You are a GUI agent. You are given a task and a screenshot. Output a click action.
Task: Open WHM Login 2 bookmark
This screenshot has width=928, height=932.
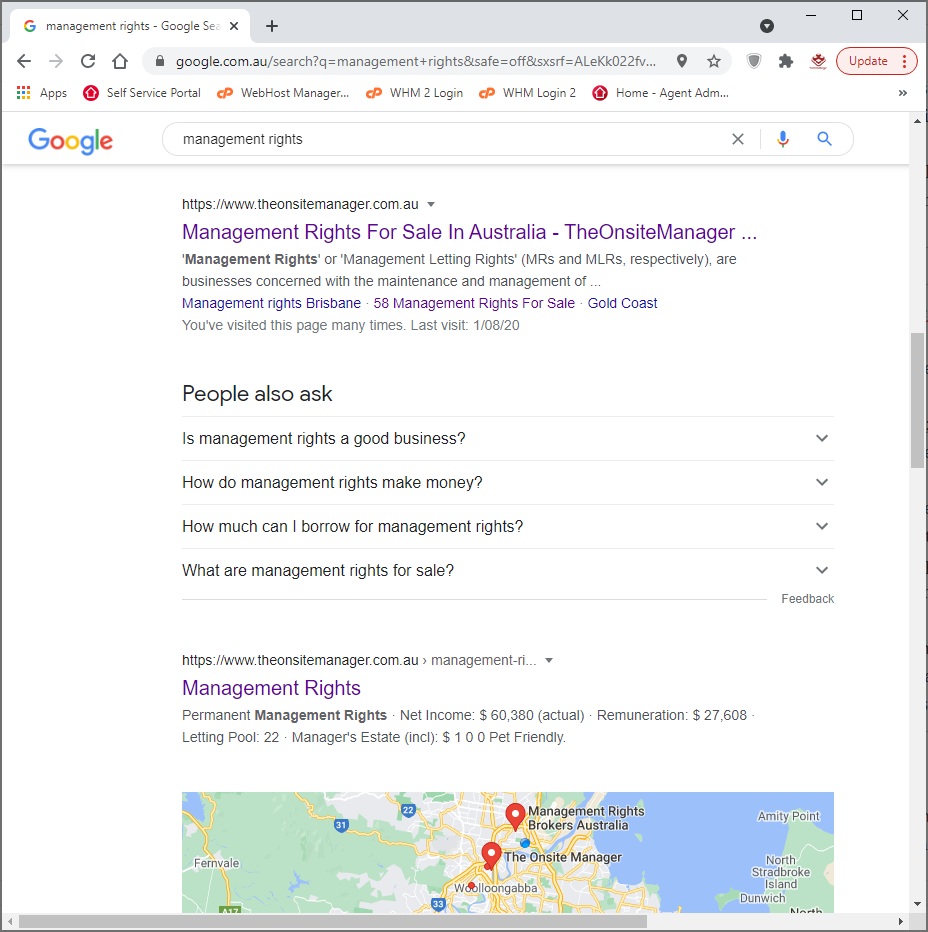(528, 93)
